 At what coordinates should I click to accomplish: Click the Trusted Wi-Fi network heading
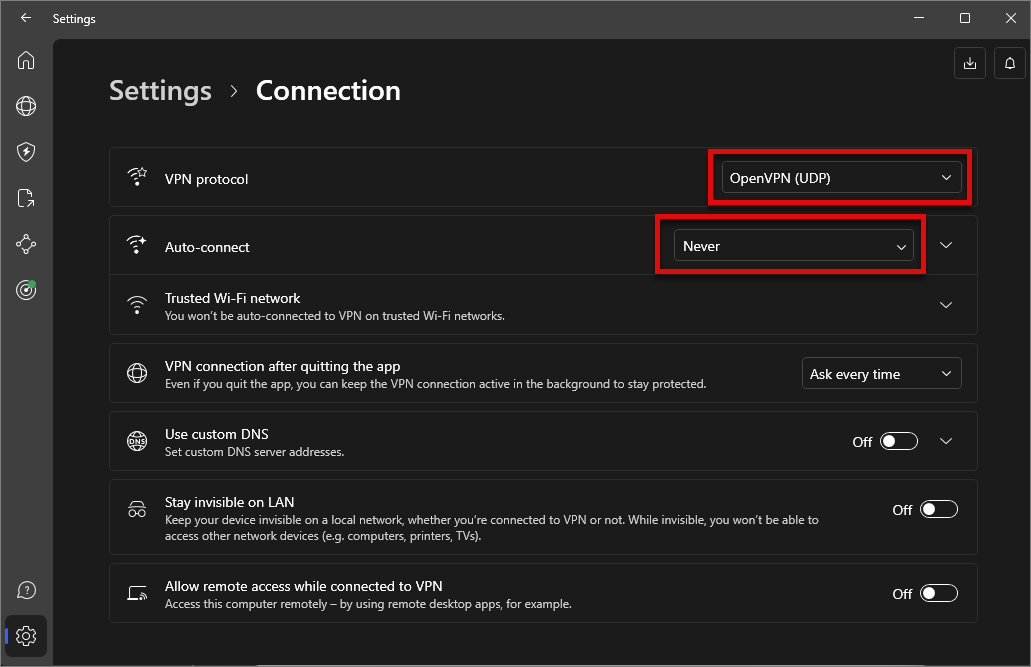coord(232,298)
